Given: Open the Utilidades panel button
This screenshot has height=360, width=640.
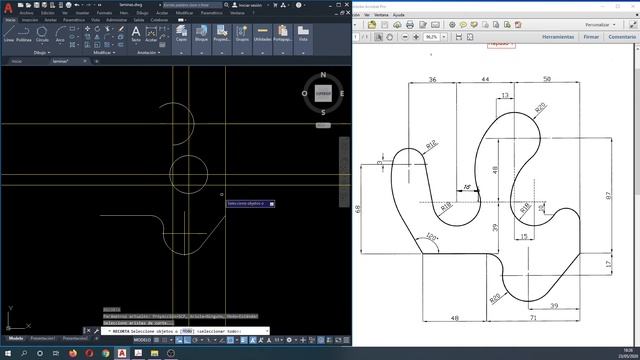Looking at the screenshot, I should [262, 34].
